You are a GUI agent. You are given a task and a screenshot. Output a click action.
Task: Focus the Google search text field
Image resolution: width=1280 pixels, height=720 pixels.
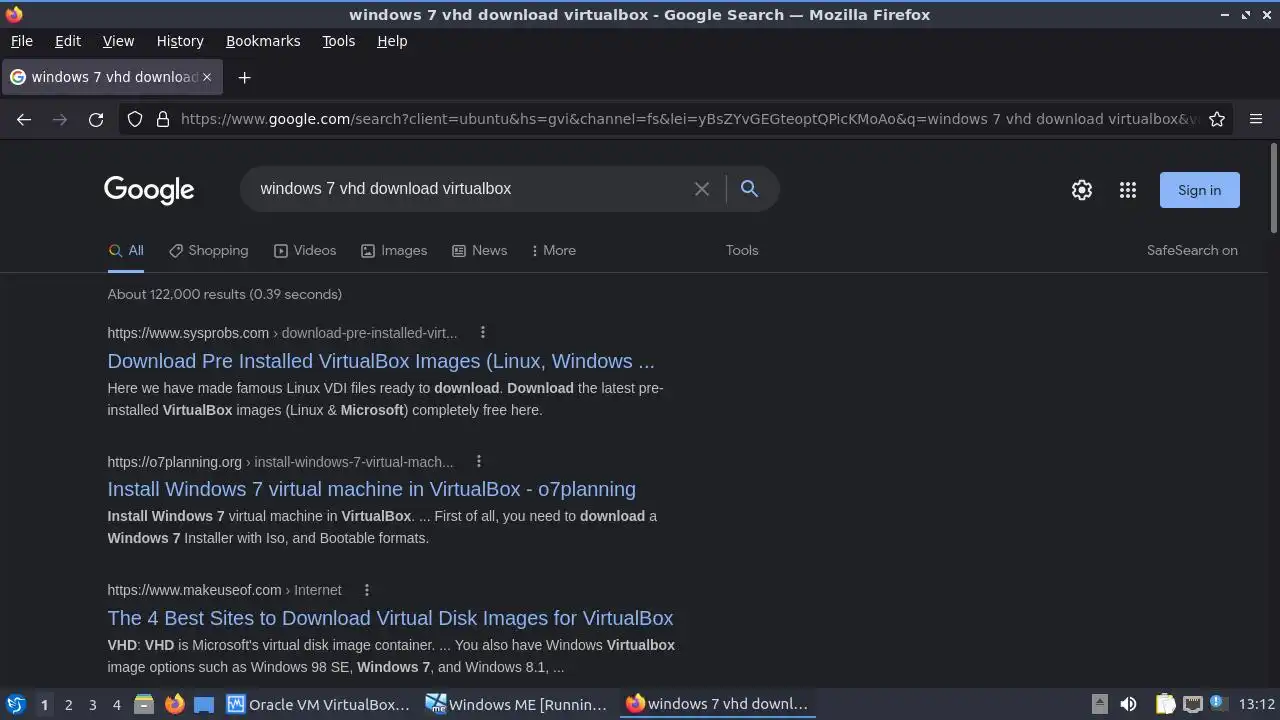click(x=470, y=189)
